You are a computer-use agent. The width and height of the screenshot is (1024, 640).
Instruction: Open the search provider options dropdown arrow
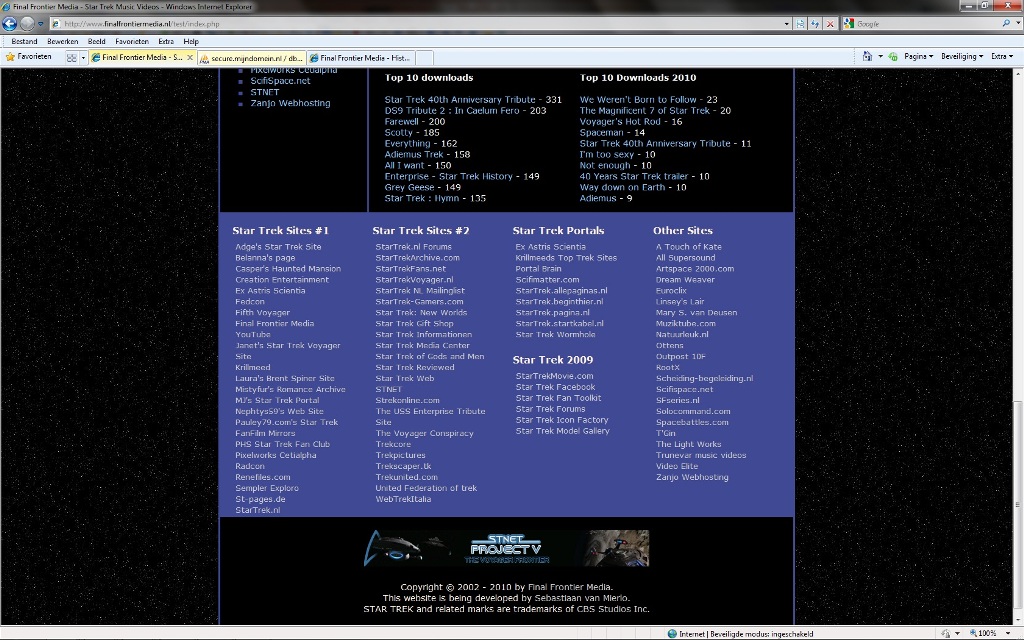pos(1016,24)
